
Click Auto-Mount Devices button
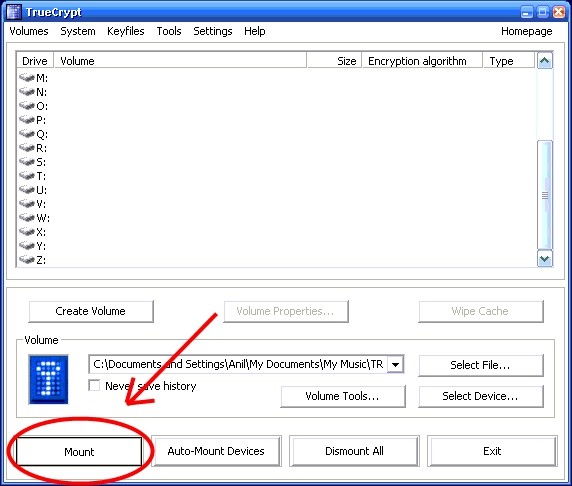216,451
